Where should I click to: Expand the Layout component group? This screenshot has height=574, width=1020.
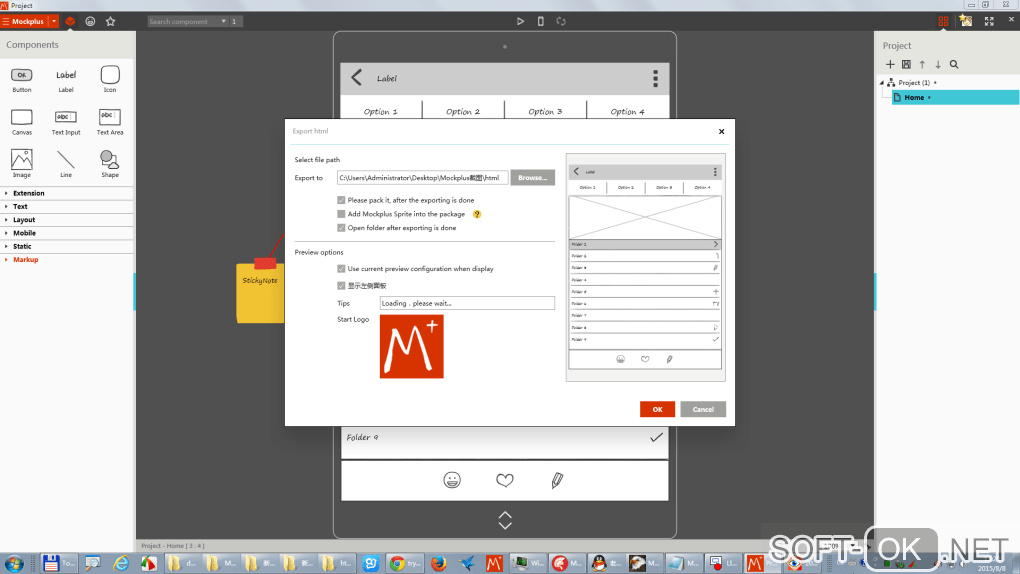67,220
